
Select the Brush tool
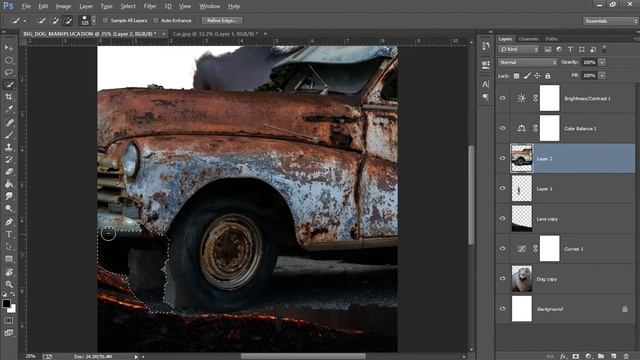pos(9,135)
